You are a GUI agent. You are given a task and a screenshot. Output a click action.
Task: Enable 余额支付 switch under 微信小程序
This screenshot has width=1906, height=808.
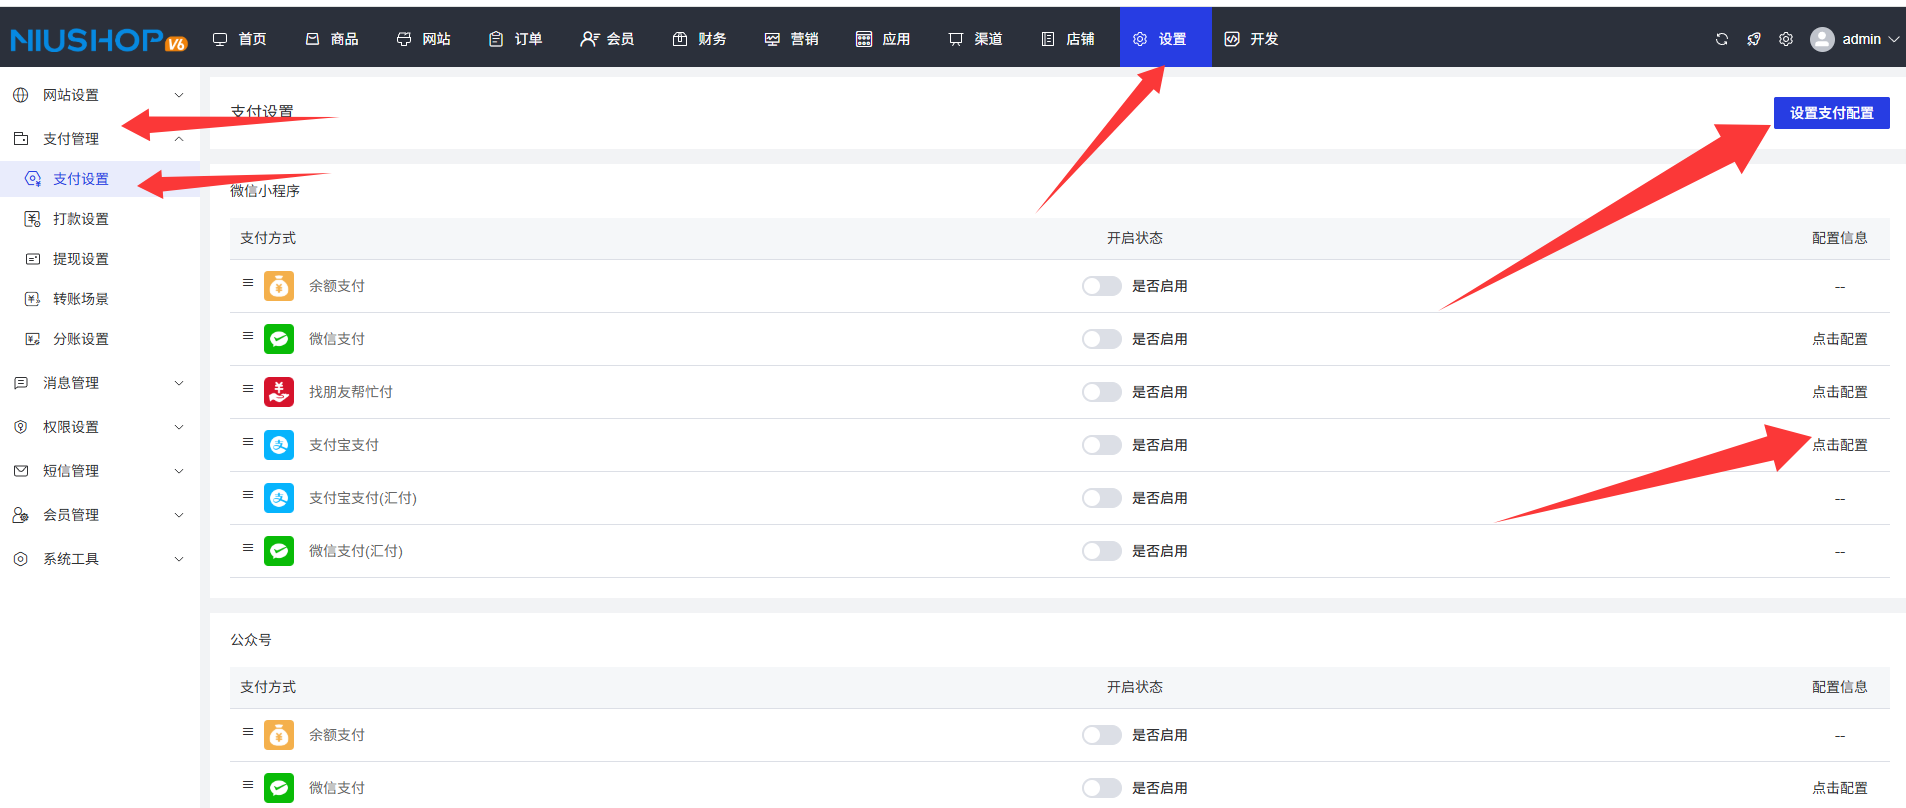(1101, 286)
